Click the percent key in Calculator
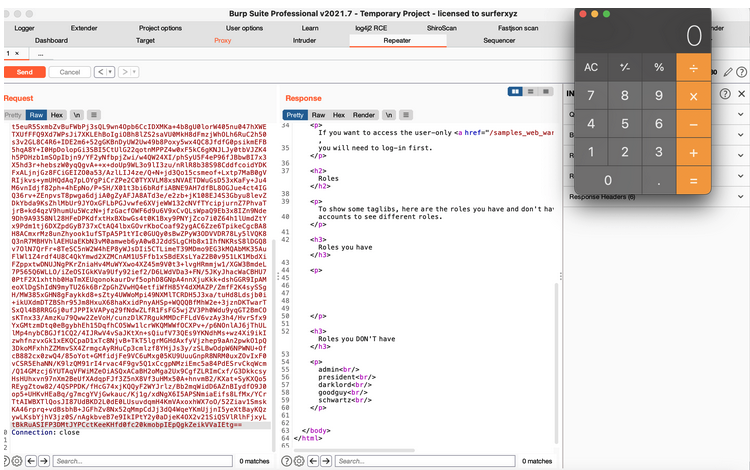 659,67
